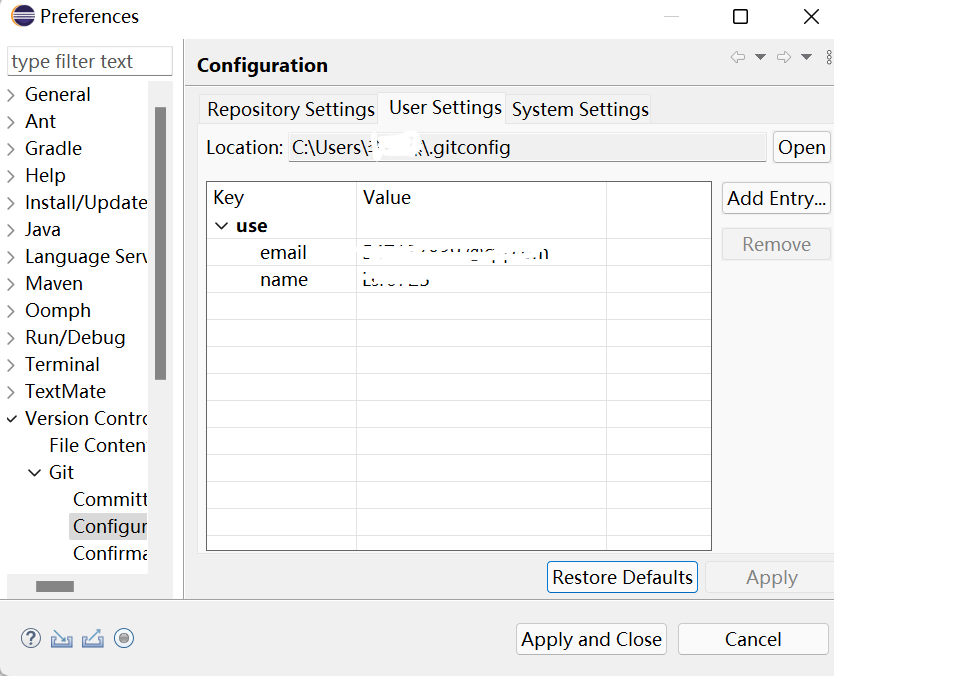Image resolution: width=972 pixels, height=676 pixels.
Task: Go back using the left arrow icon
Action: [738, 57]
